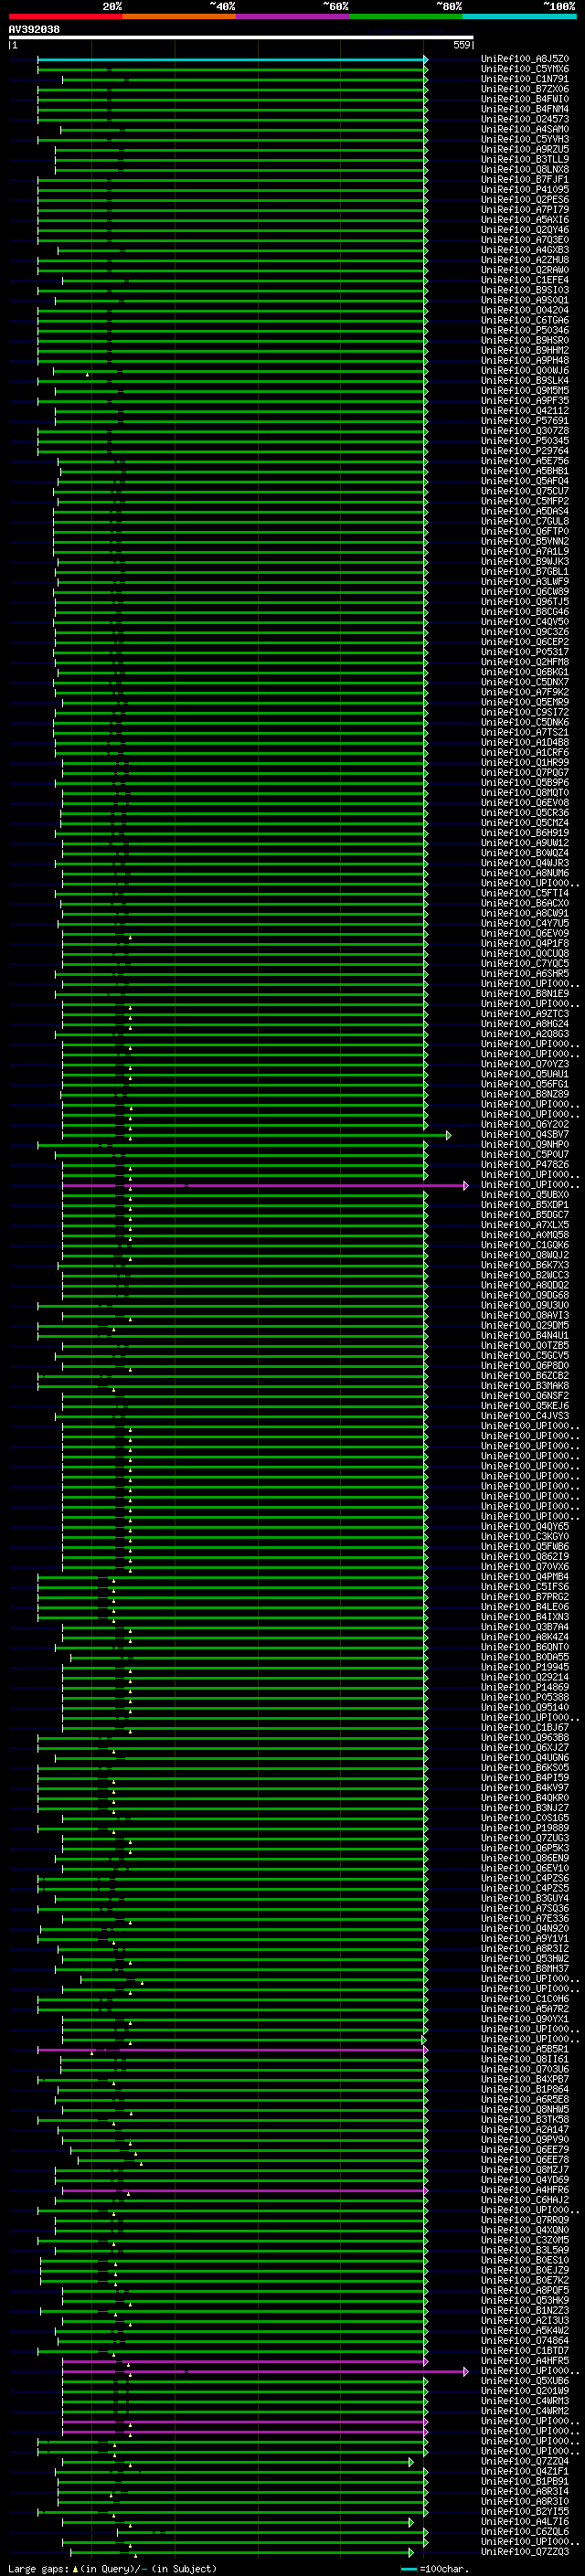Select hit label UniRef100_Q2PES6
The image size is (585, 2576).
[x=525, y=200]
